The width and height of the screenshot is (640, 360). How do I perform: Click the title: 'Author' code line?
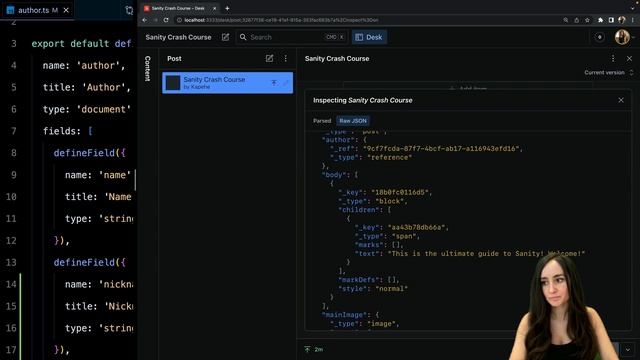[87, 87]
